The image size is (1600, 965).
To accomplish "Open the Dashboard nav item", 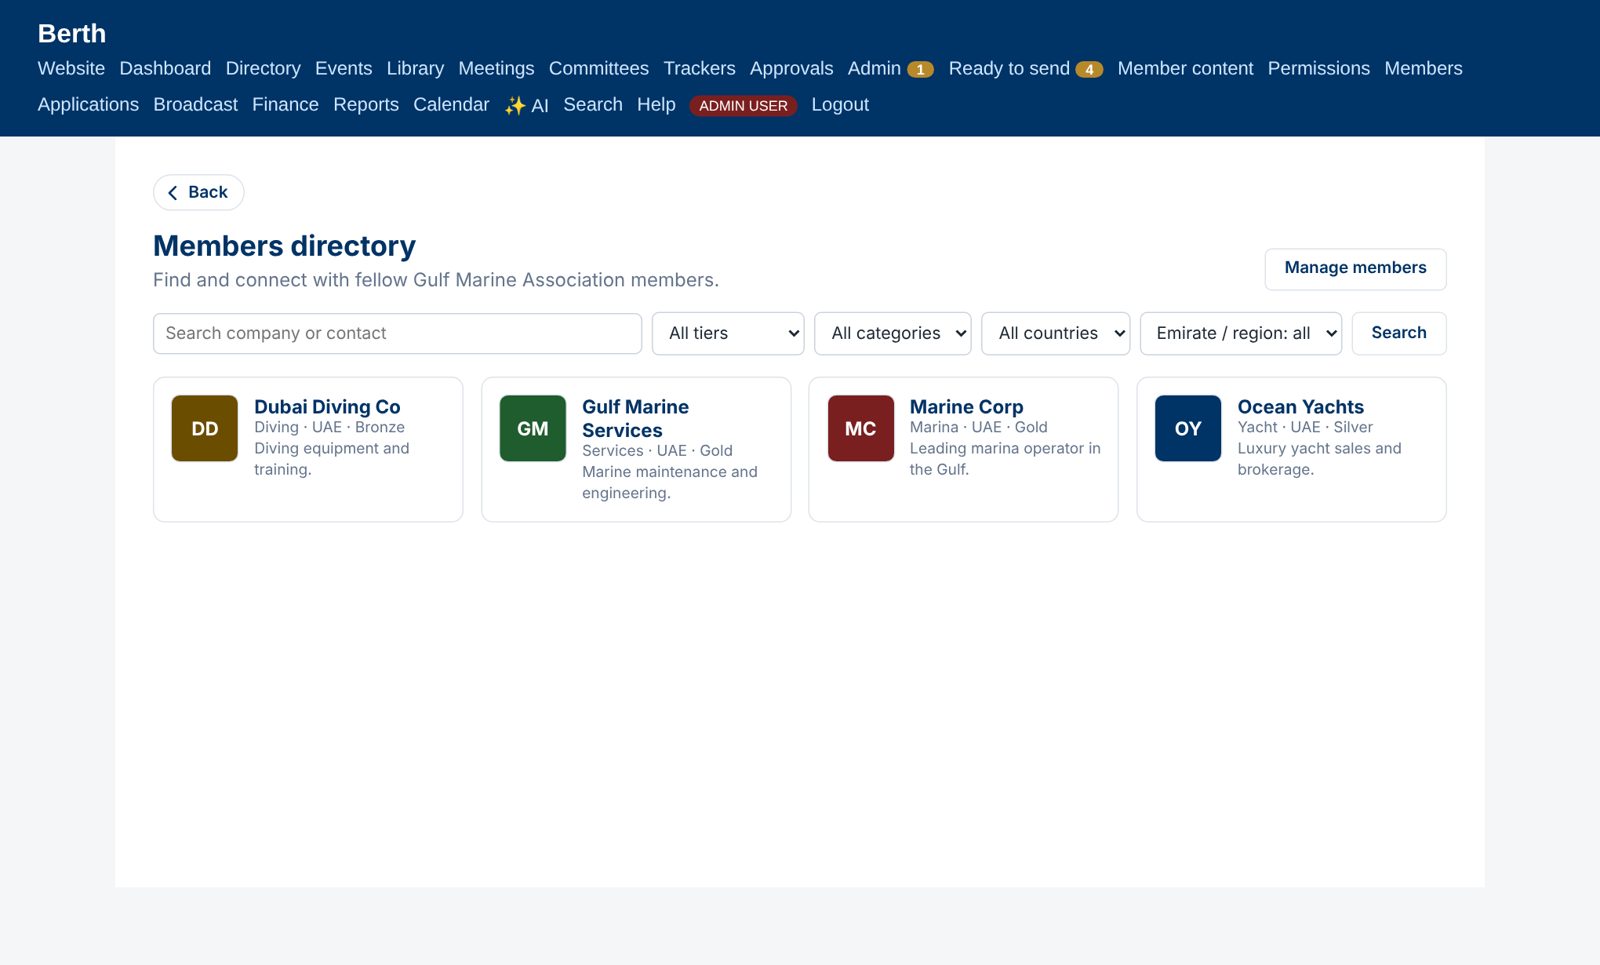I will [165, 68].
